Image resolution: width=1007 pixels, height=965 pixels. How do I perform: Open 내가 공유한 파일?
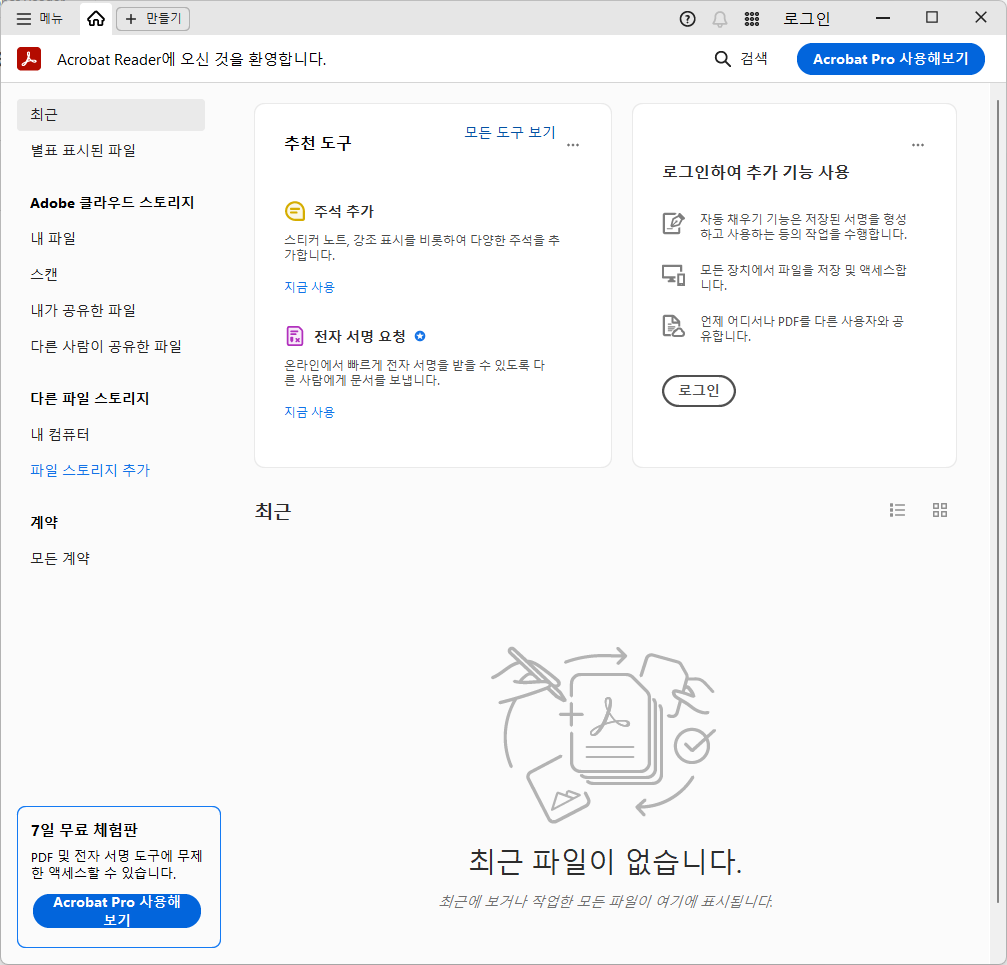point(83,310)
